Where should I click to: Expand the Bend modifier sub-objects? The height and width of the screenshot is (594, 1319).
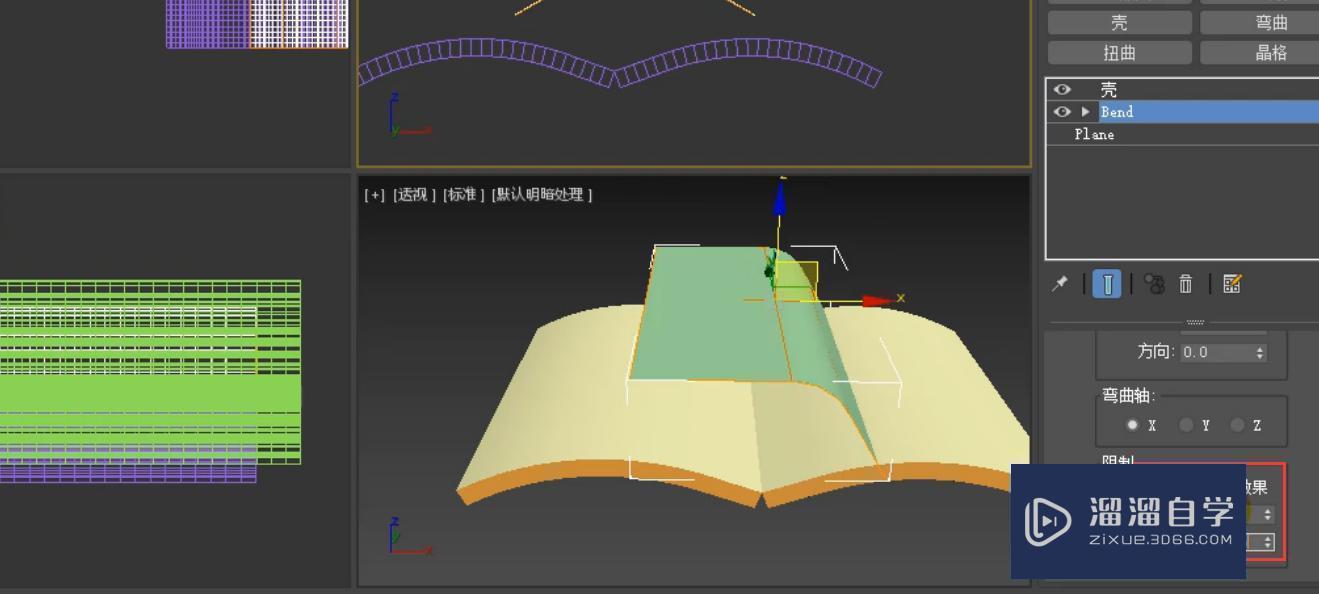click(x=1085, y=112)
